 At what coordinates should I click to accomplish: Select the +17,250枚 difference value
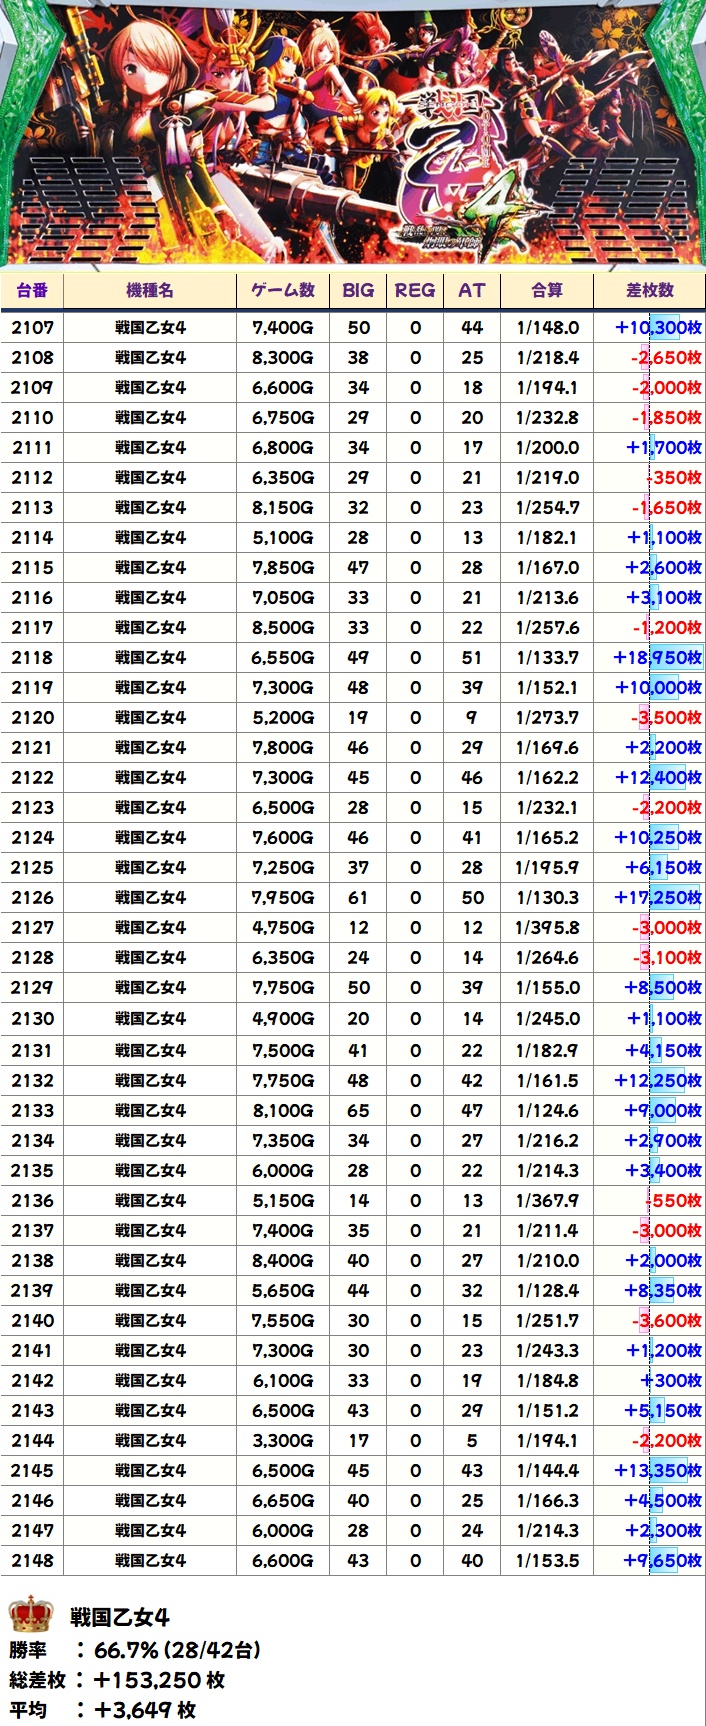[x=657, y=897]
